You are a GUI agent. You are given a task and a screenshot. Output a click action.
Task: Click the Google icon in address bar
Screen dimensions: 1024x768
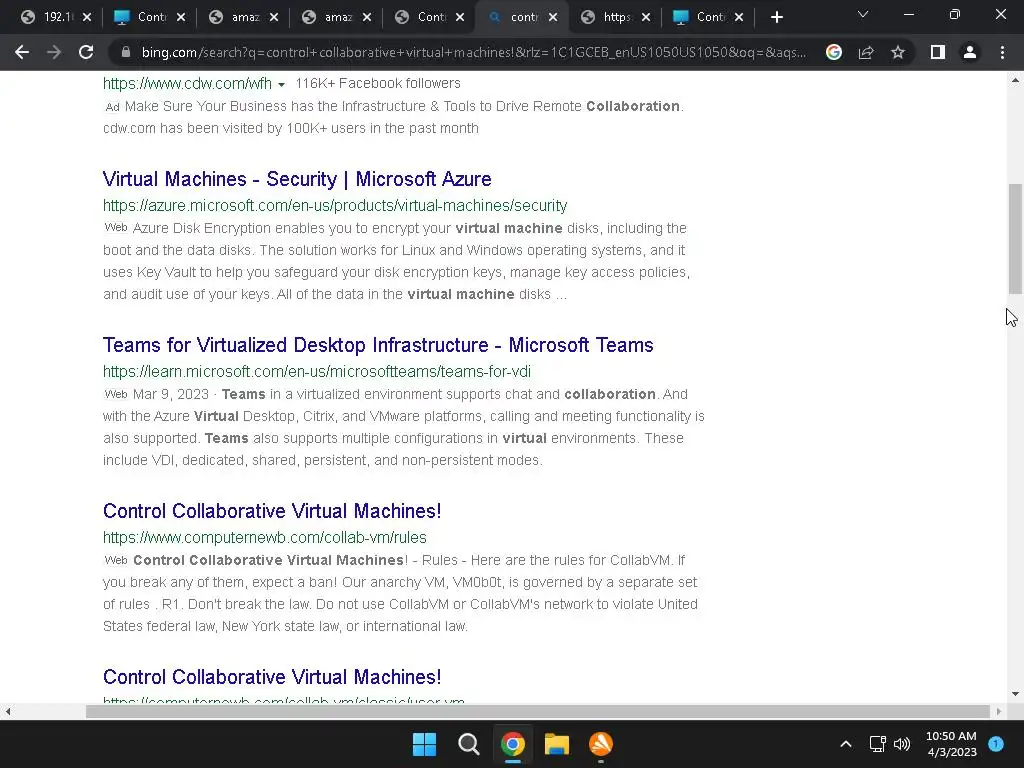(834, 52)
